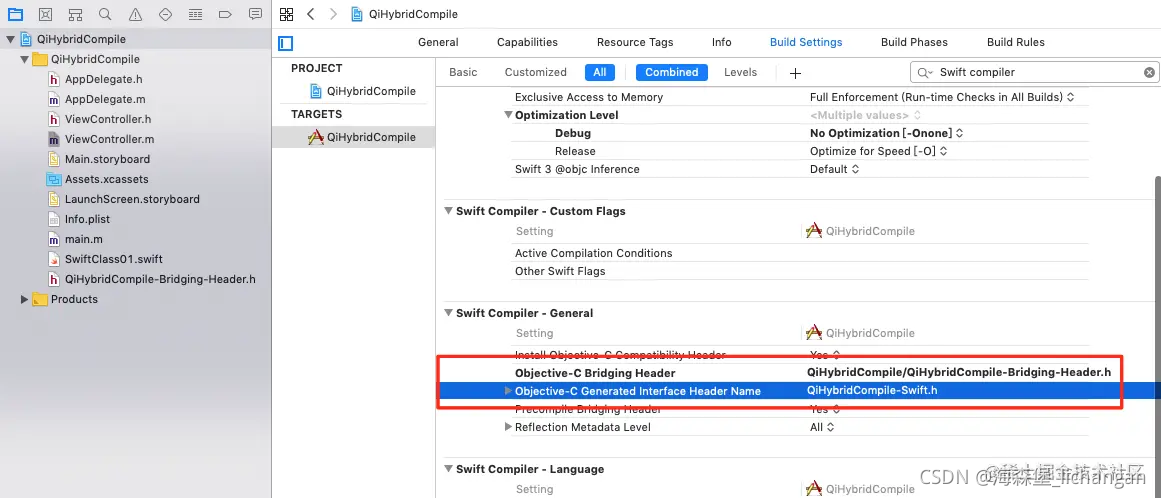Go back with the left chevron

(x=311, y=14)
